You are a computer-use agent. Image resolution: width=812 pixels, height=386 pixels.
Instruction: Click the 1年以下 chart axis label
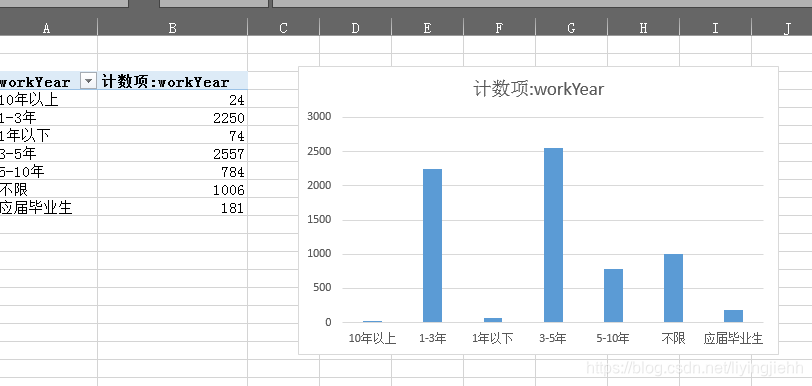point(493,339)
